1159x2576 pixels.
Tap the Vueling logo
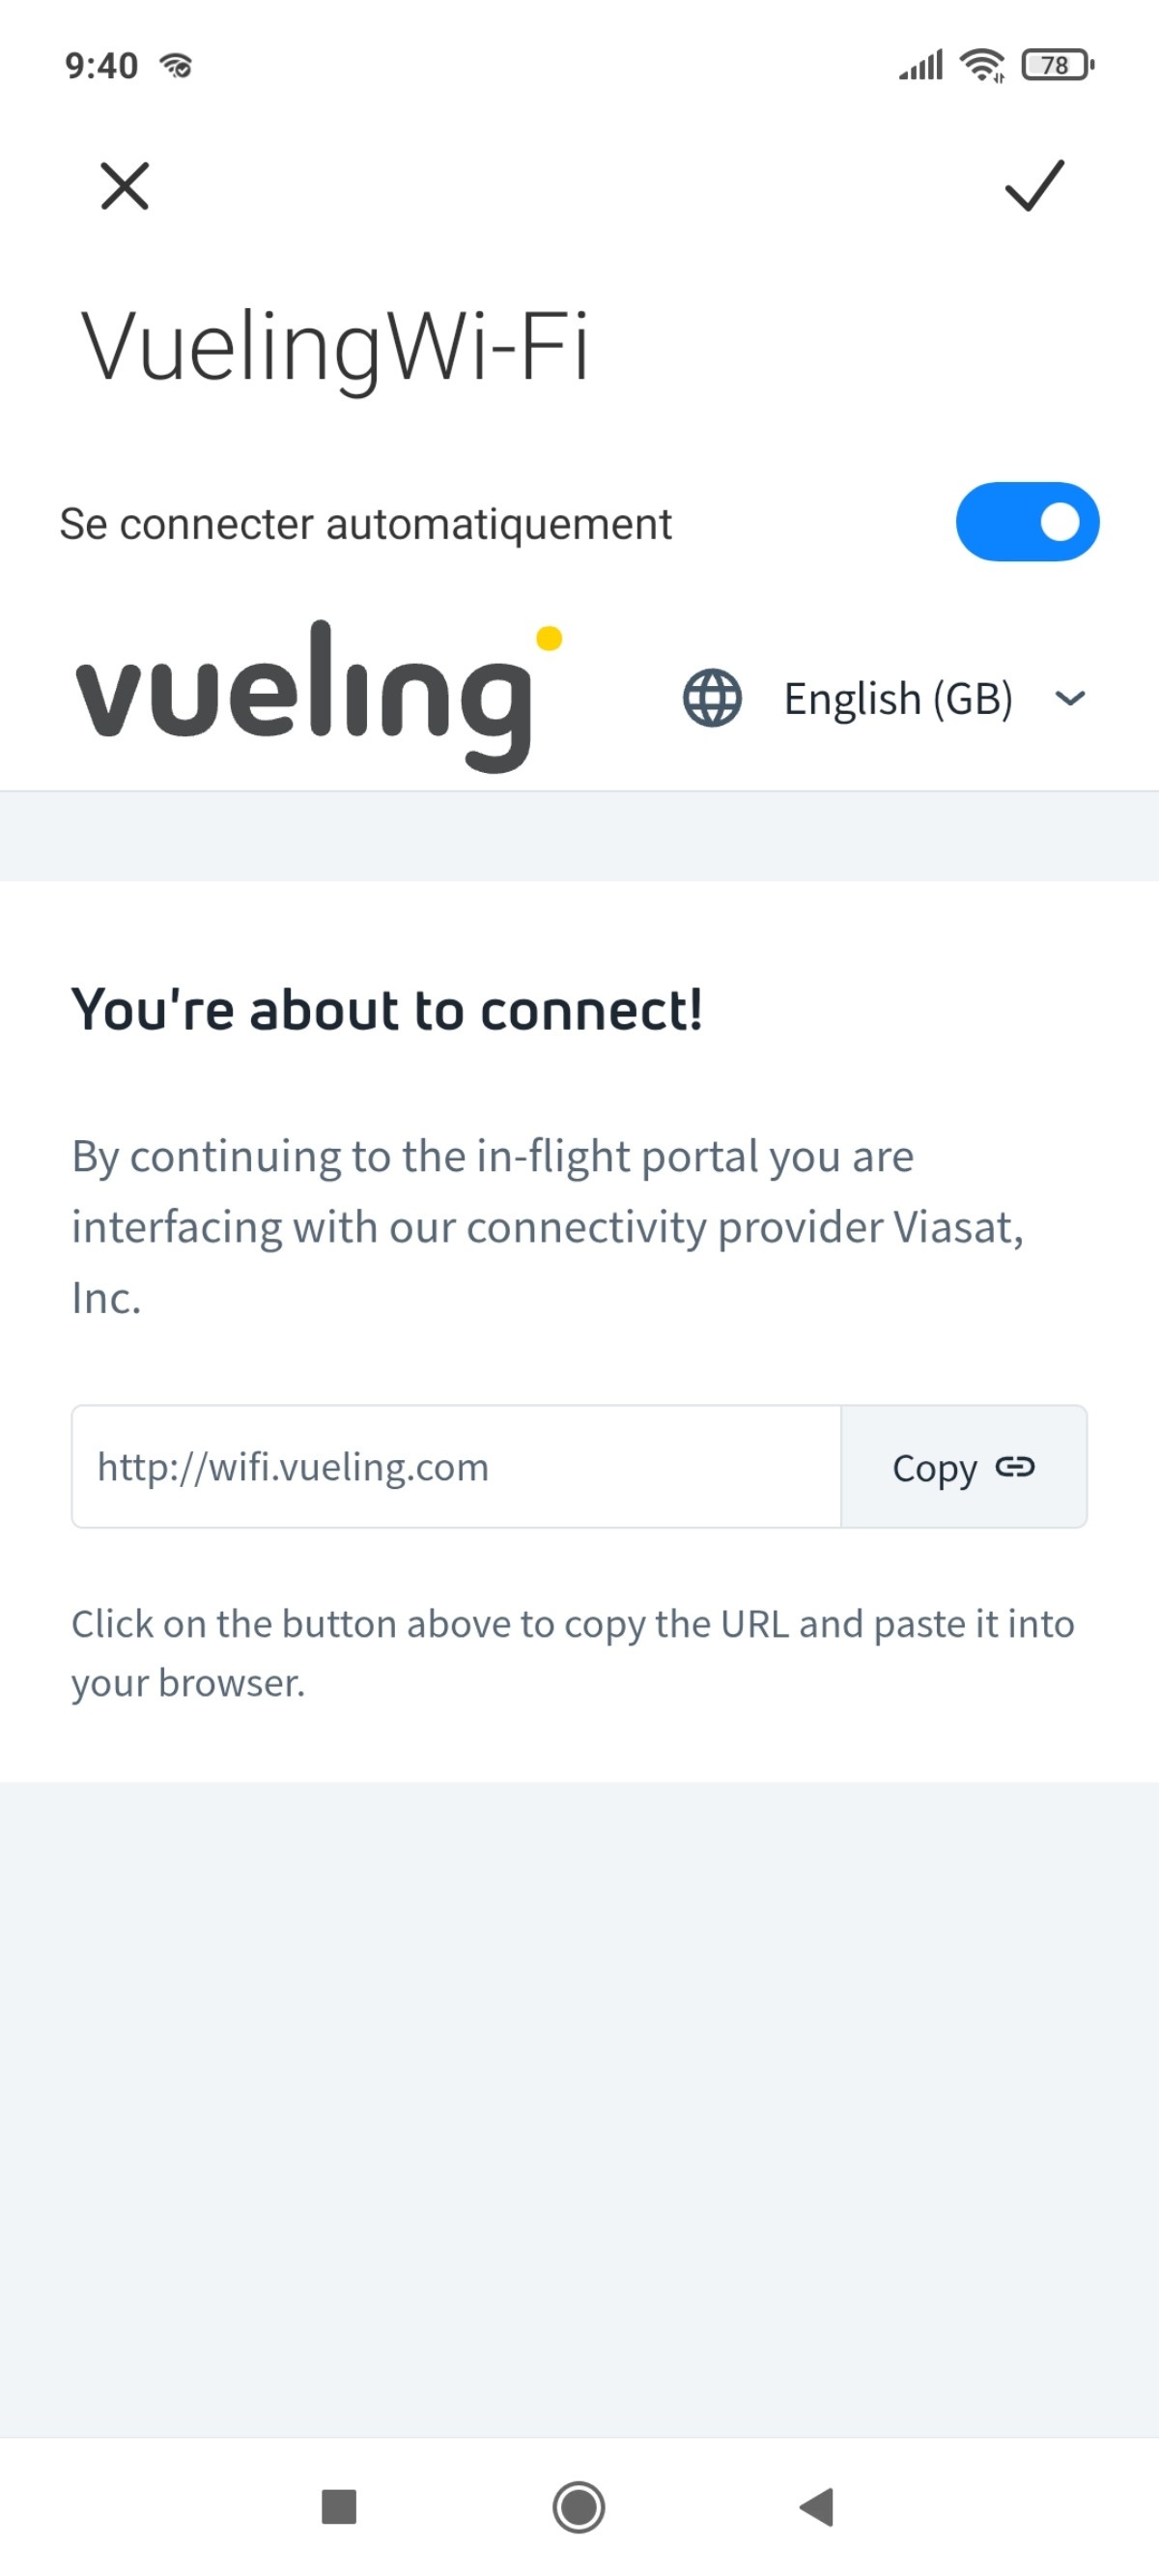tap(318, 696)
